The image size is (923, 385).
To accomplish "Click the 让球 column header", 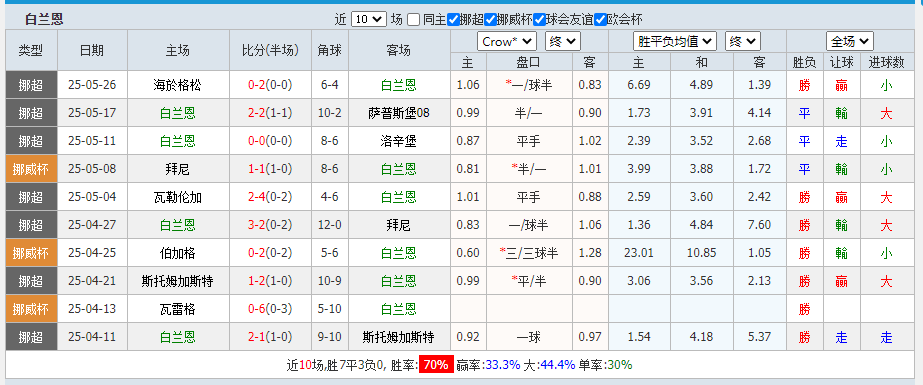I will 841,62.
